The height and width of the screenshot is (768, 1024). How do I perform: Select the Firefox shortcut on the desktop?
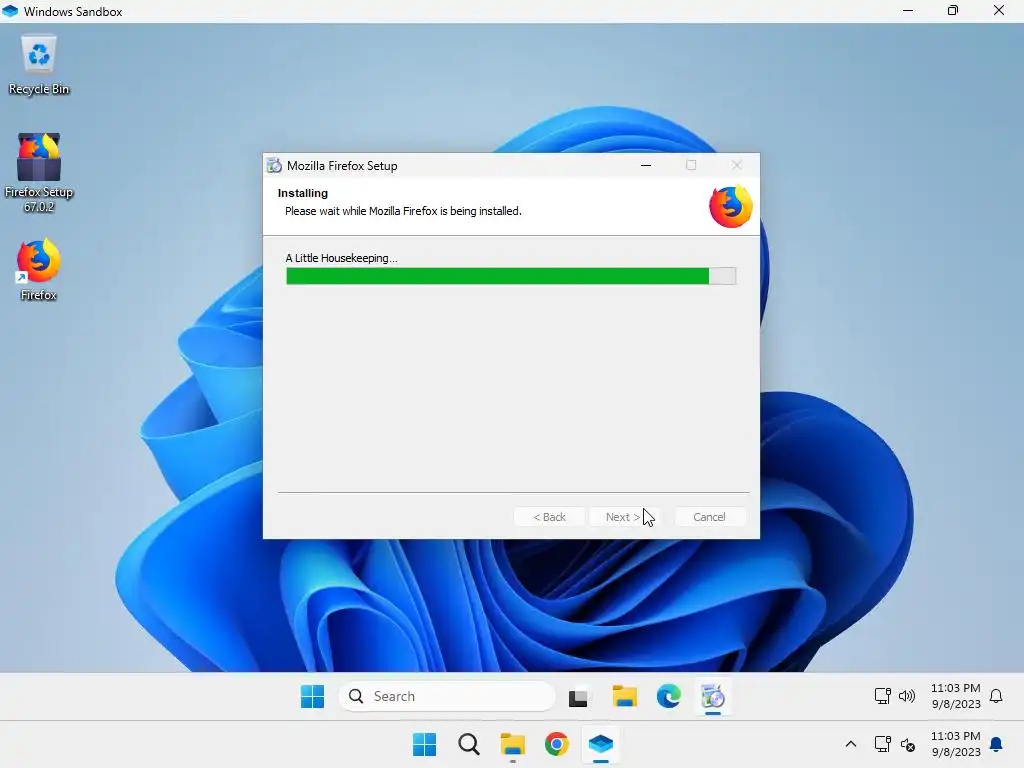click(x=39, y=270)
